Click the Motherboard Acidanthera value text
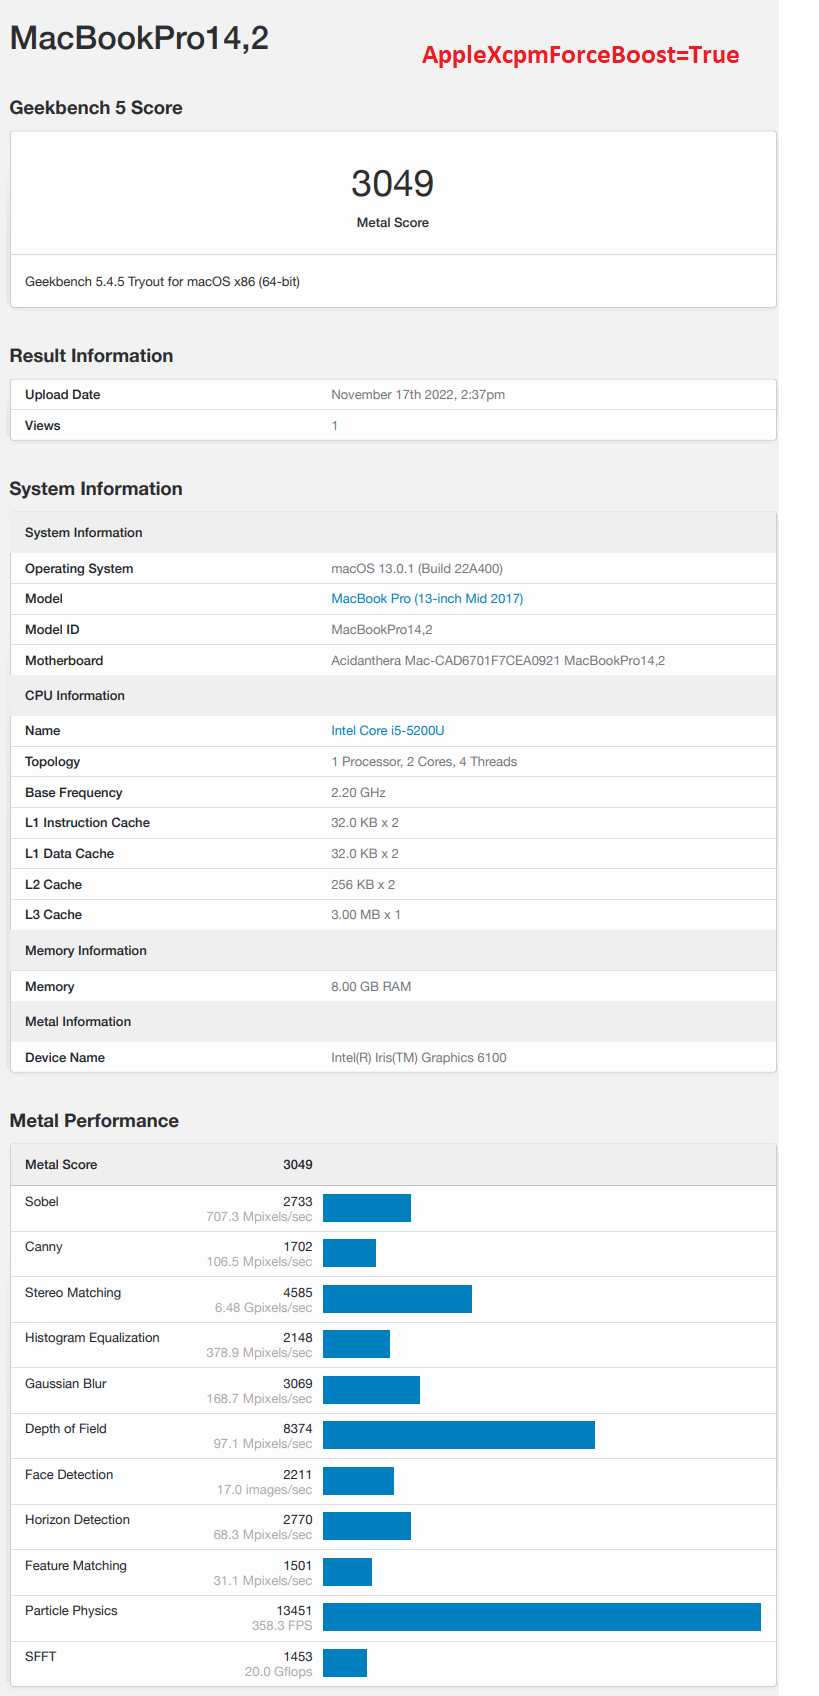 point(498,660)
